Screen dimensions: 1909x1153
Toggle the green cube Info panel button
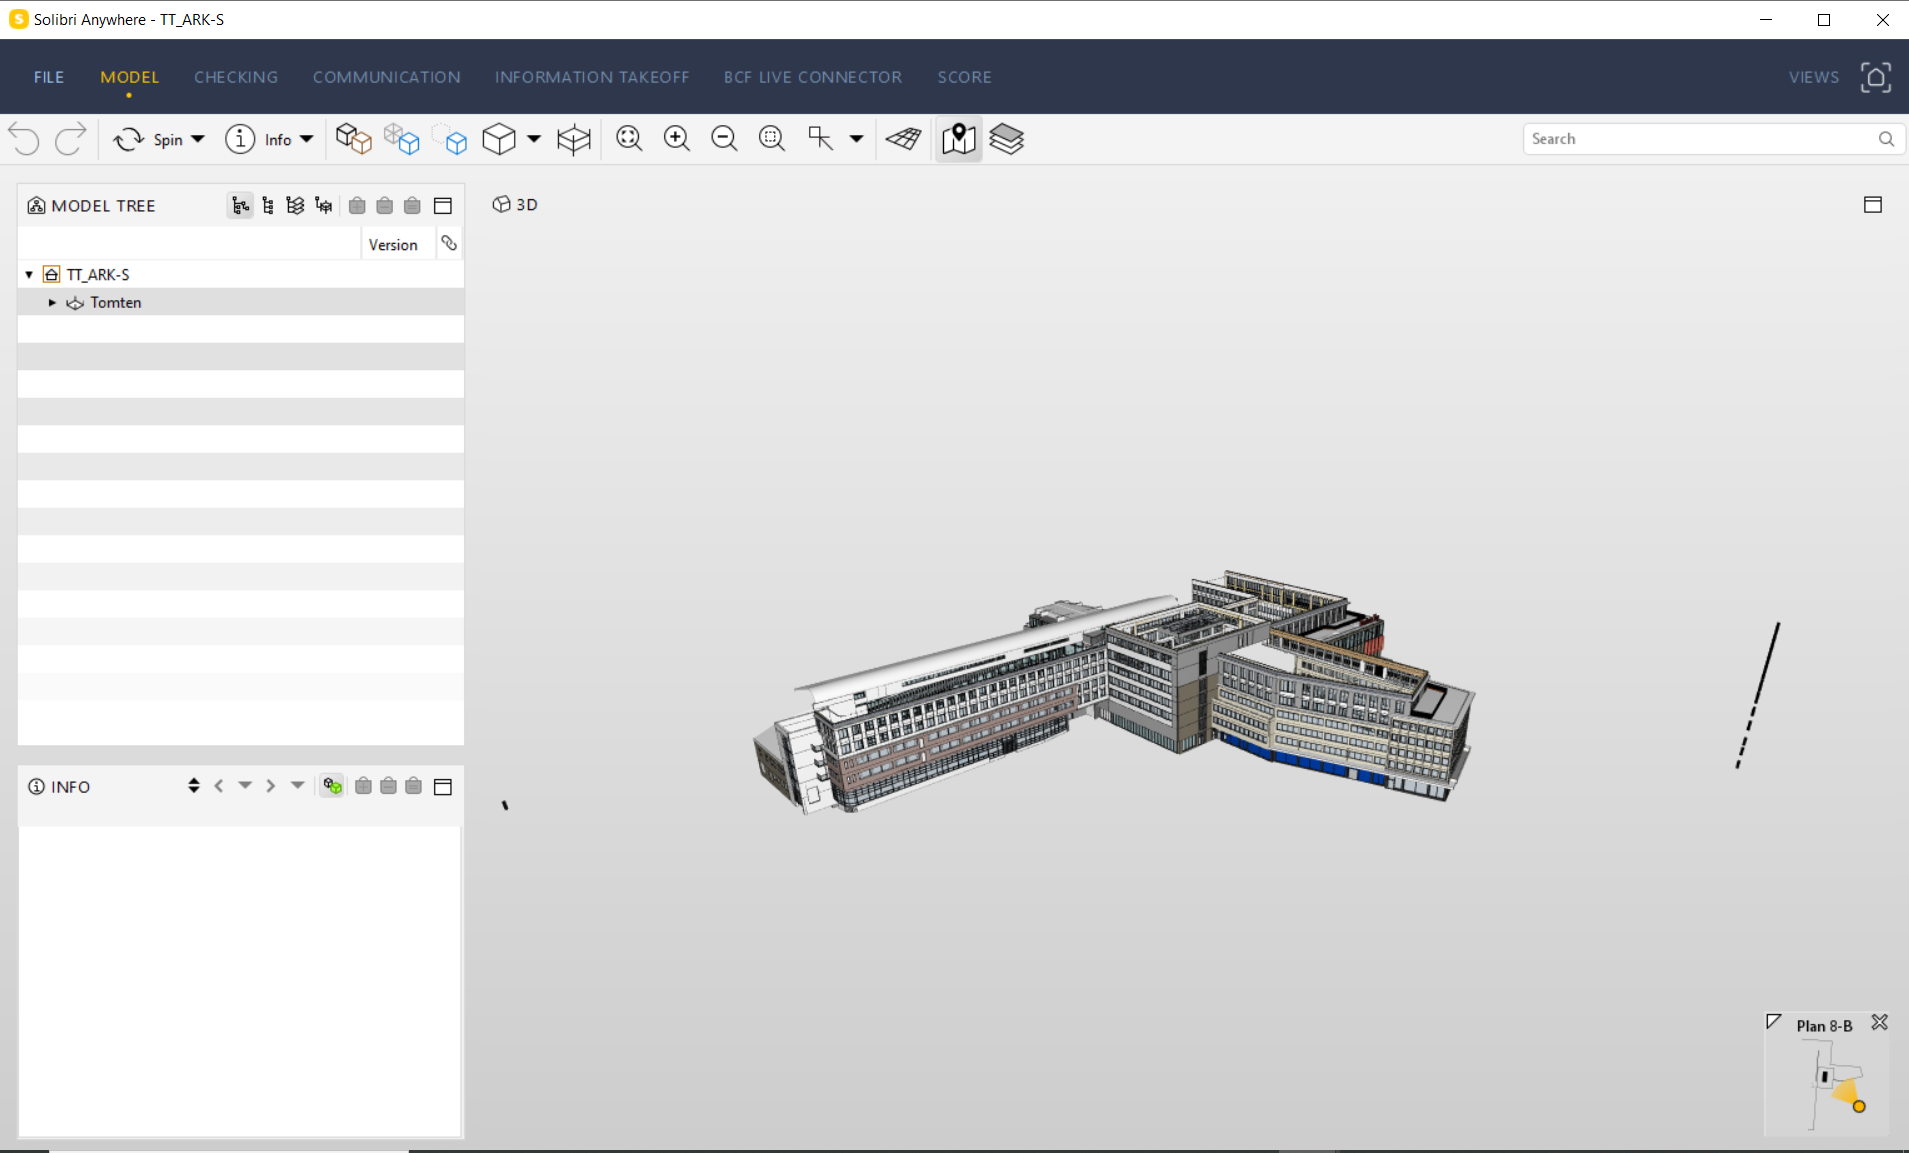tap(332, 786)
